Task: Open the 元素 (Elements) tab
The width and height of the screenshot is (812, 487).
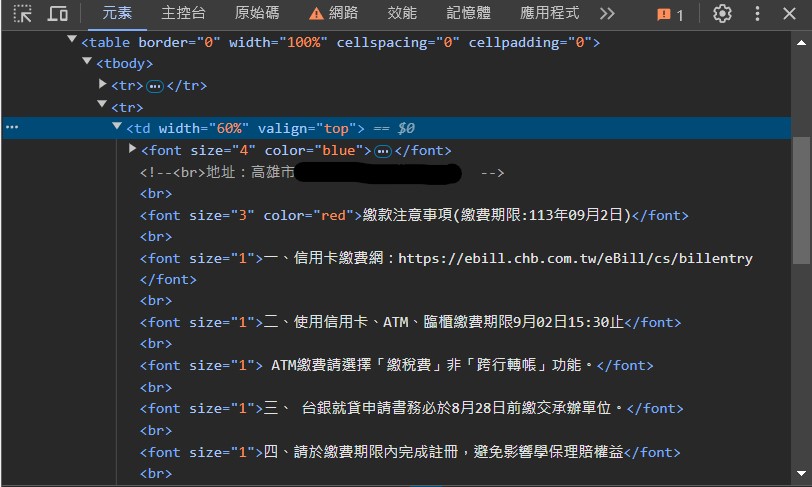Action: (117, 13)
